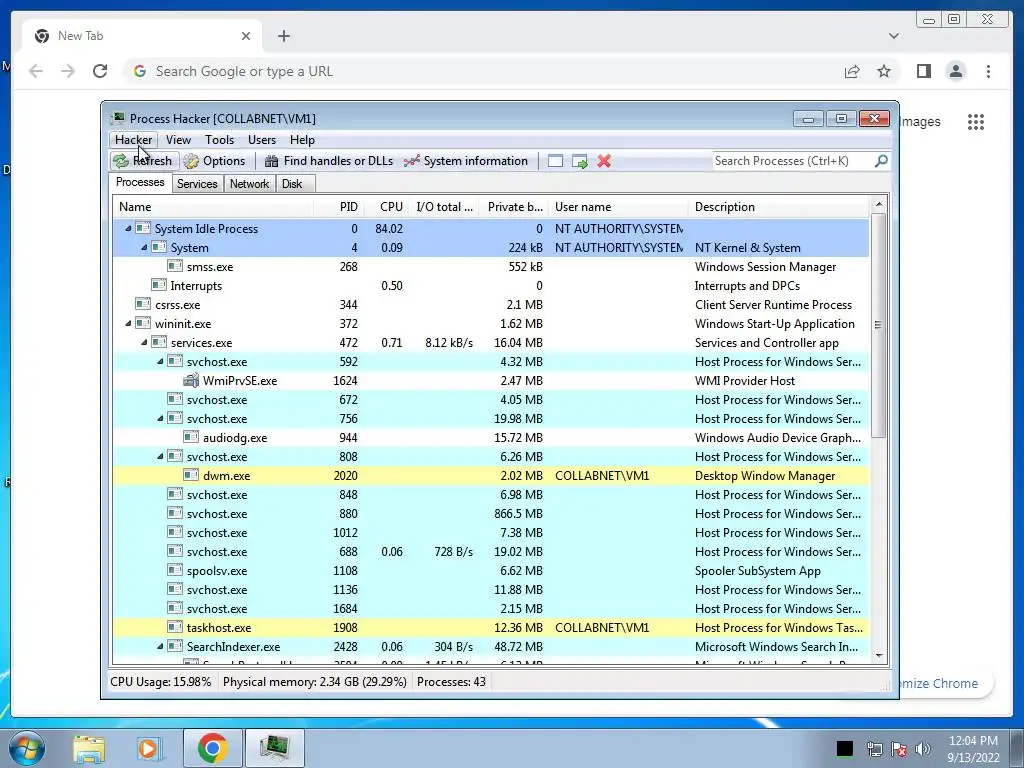Image resolution: width=1024 pixels, height=768 pixels.
Task: Open System information in toolbar
Action: 466,161
